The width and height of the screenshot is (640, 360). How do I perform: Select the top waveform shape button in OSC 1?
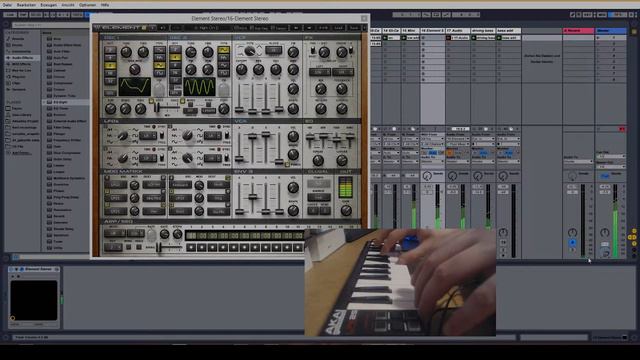click(x=159, y=49)
